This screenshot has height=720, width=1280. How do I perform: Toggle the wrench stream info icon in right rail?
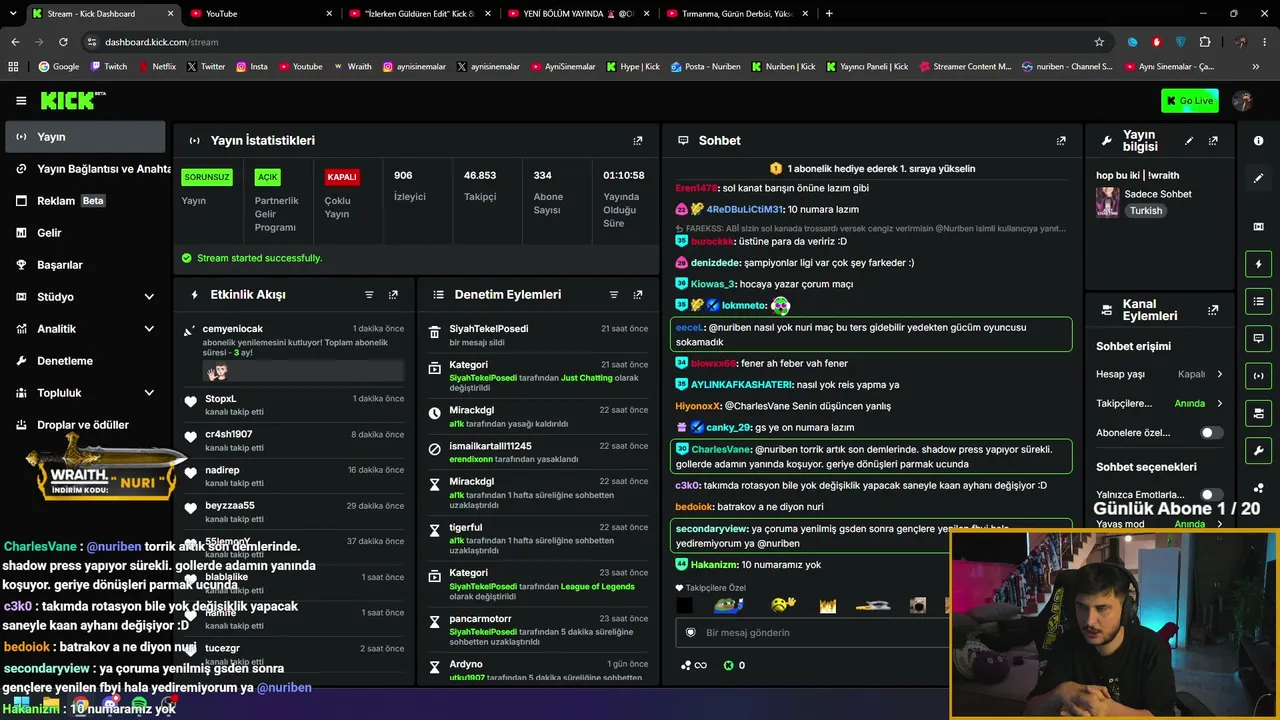pyautogui.click(x=1258, y=450)
